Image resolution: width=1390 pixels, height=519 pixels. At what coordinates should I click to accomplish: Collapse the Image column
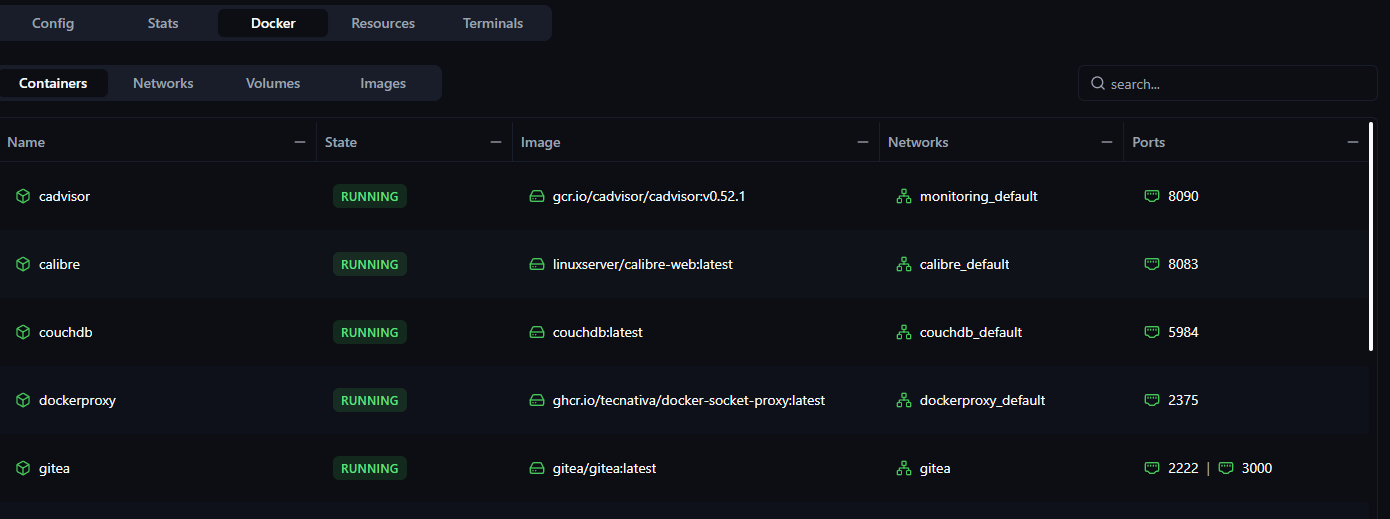pos(863,143)
